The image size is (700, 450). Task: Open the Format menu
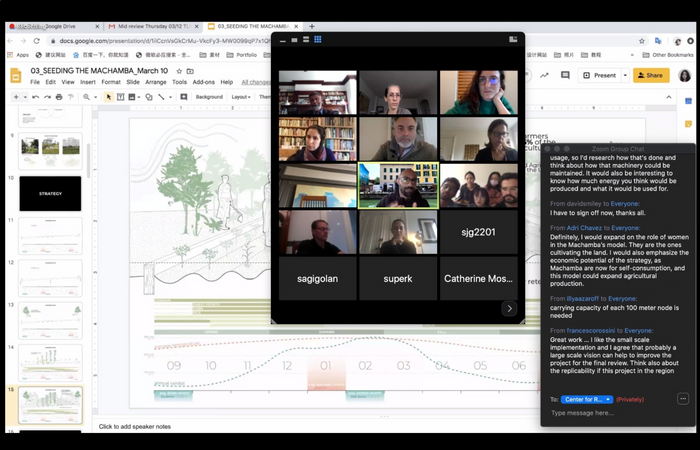click(111, 82)
